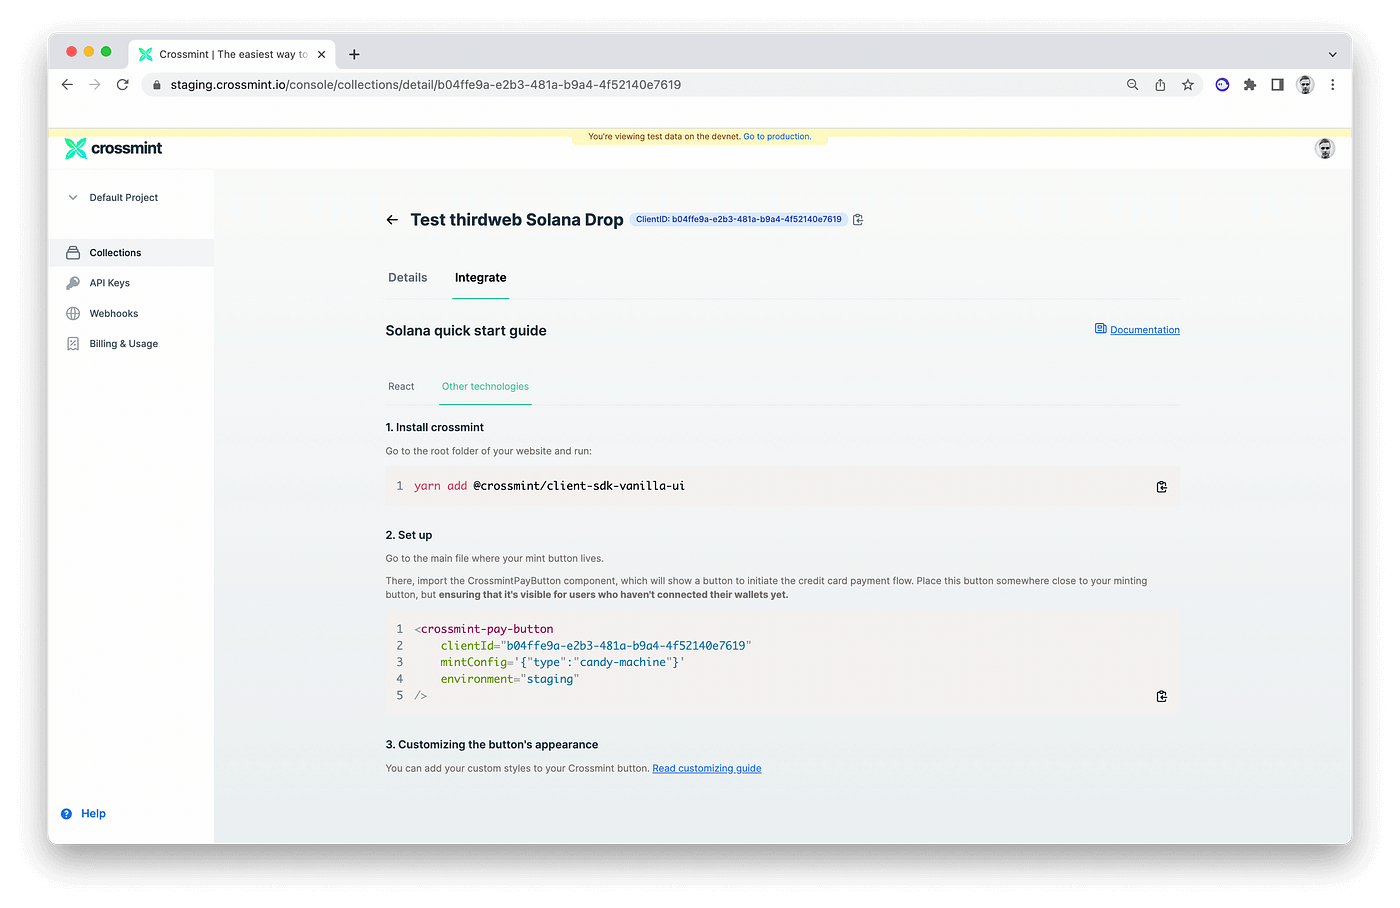Open the user avatar in the Crossmint header
Screen dimensions: 1400x908
click(1325, 149)
